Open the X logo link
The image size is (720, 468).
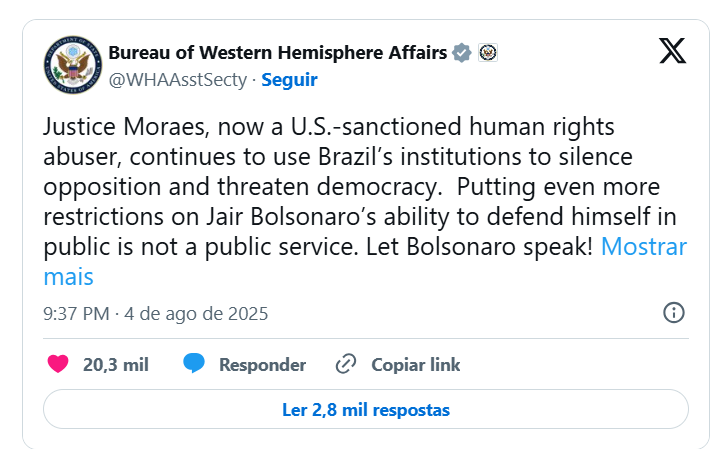tap(672, 51)
